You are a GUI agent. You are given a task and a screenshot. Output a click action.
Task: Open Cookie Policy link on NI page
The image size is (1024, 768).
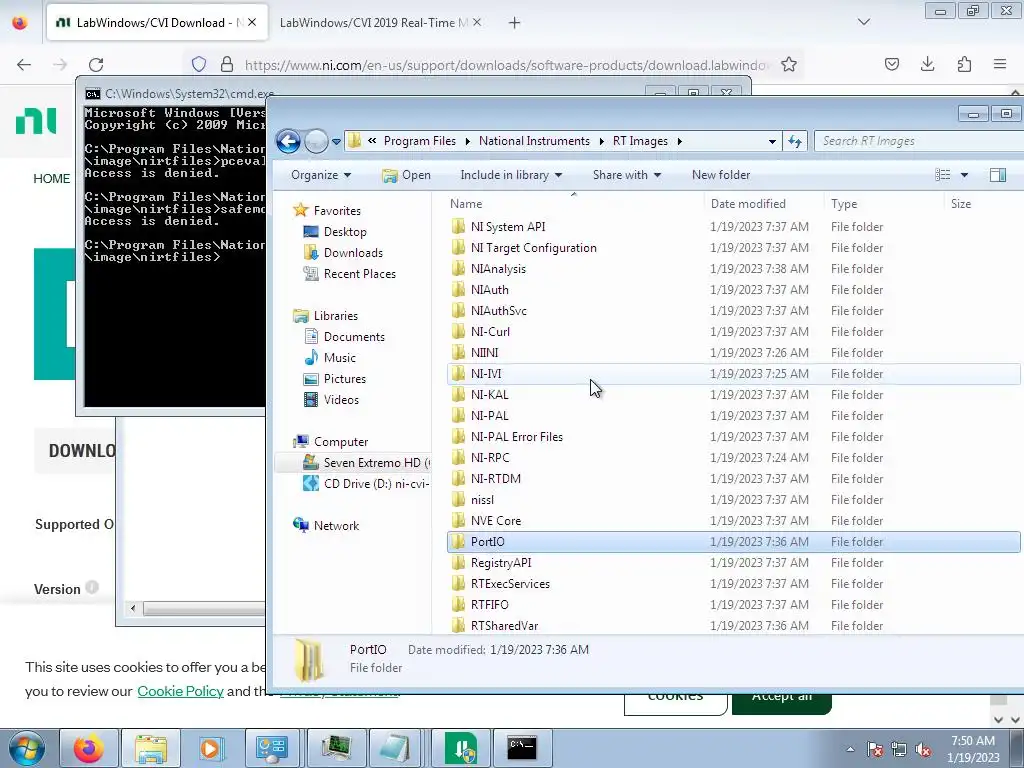(180, 691)
